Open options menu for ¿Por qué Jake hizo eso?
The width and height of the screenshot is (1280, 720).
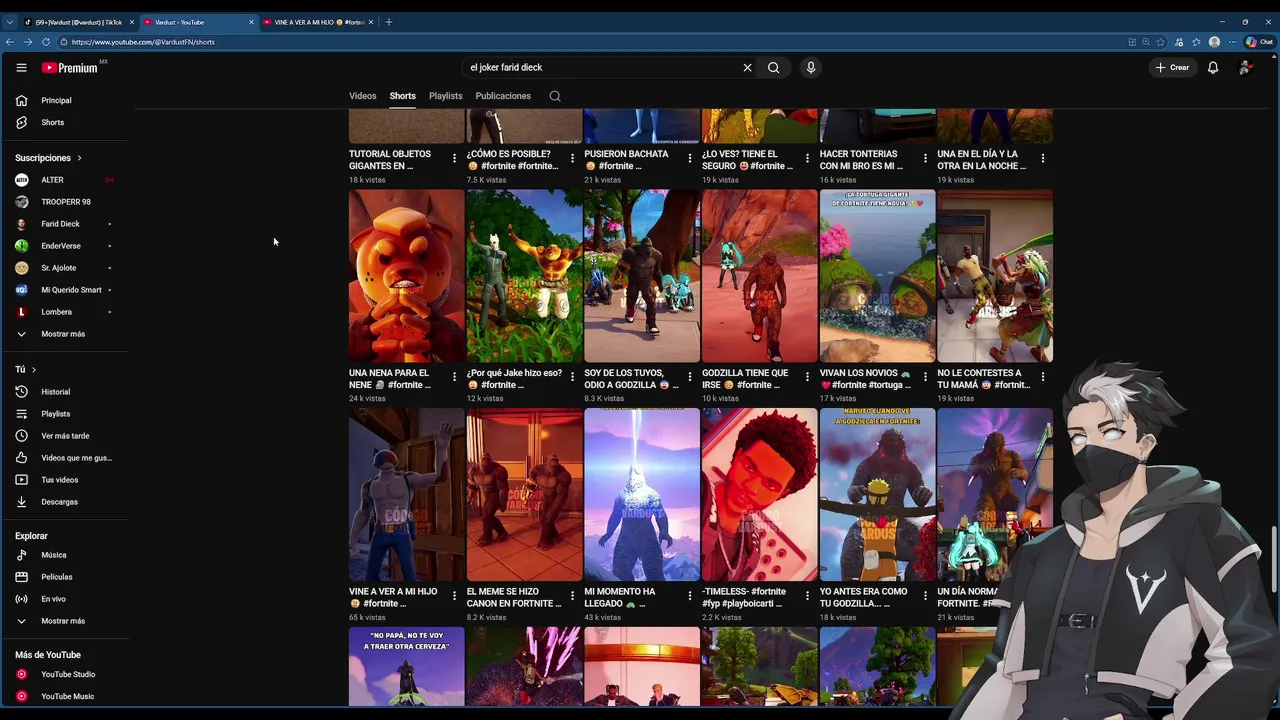[x=572, y=377]
